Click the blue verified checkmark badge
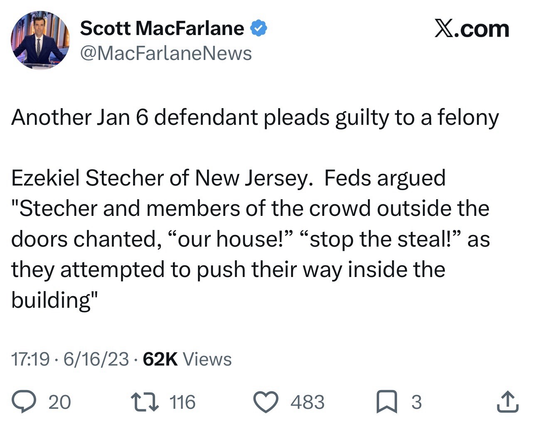The image size is (533, 433). 259,28
